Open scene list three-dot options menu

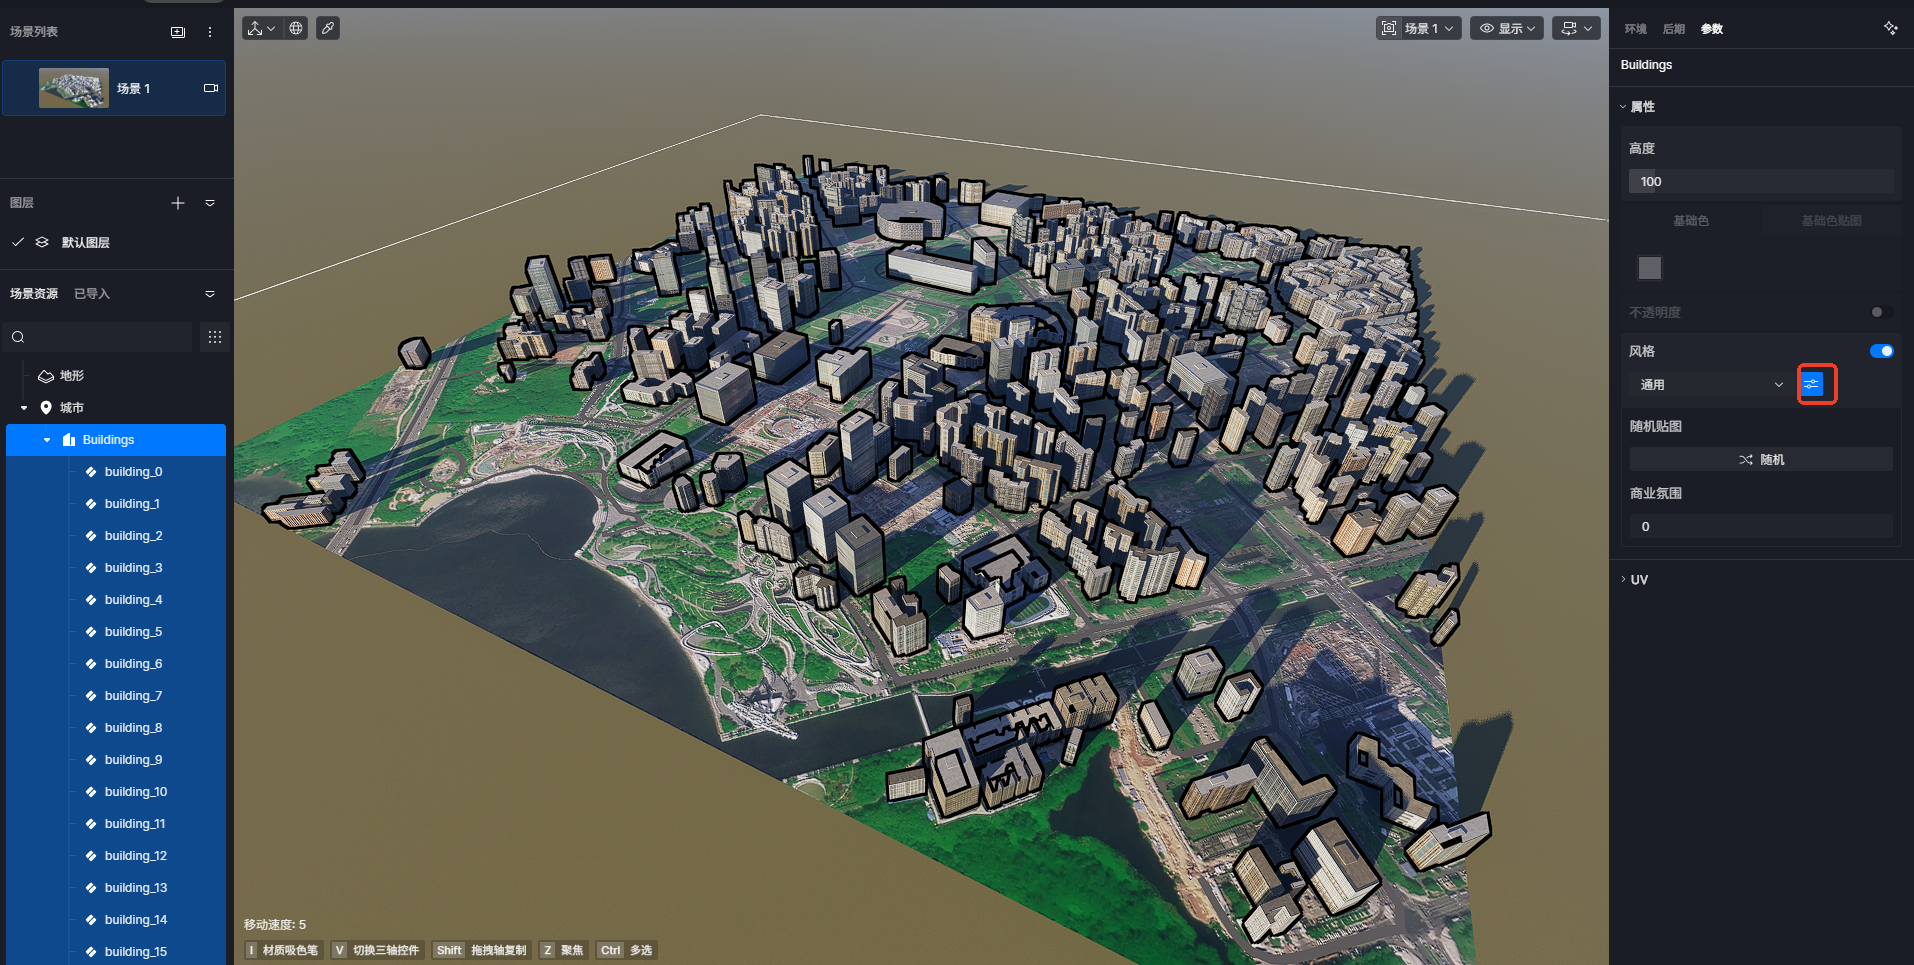coord(210,32)
